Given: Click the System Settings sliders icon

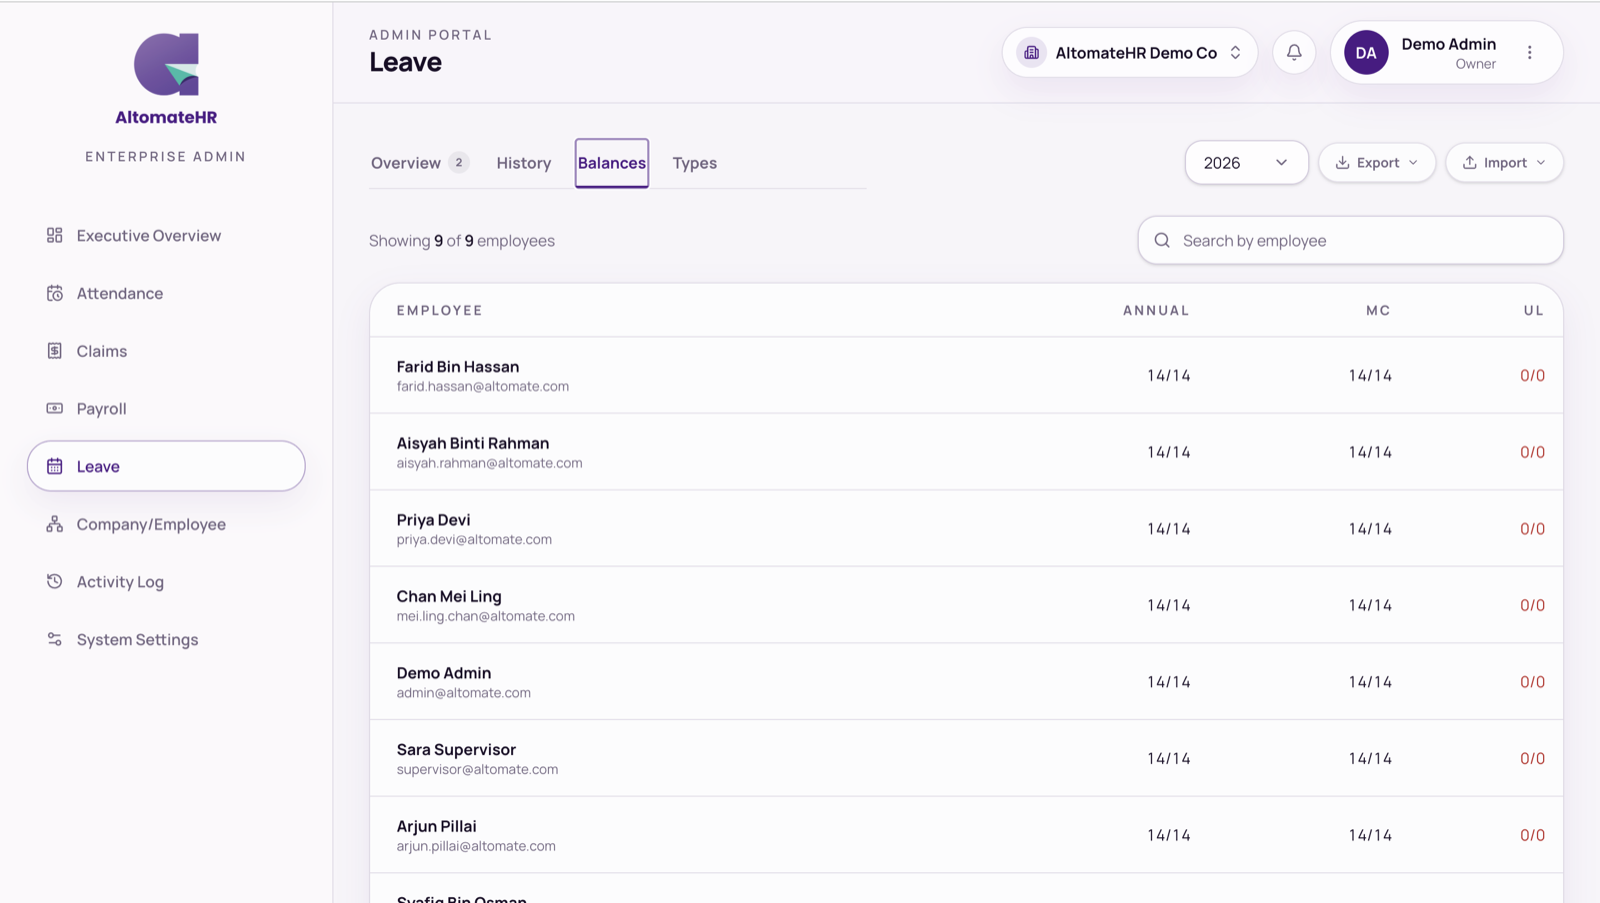Looking at the screenshot, I should point(55,639).
